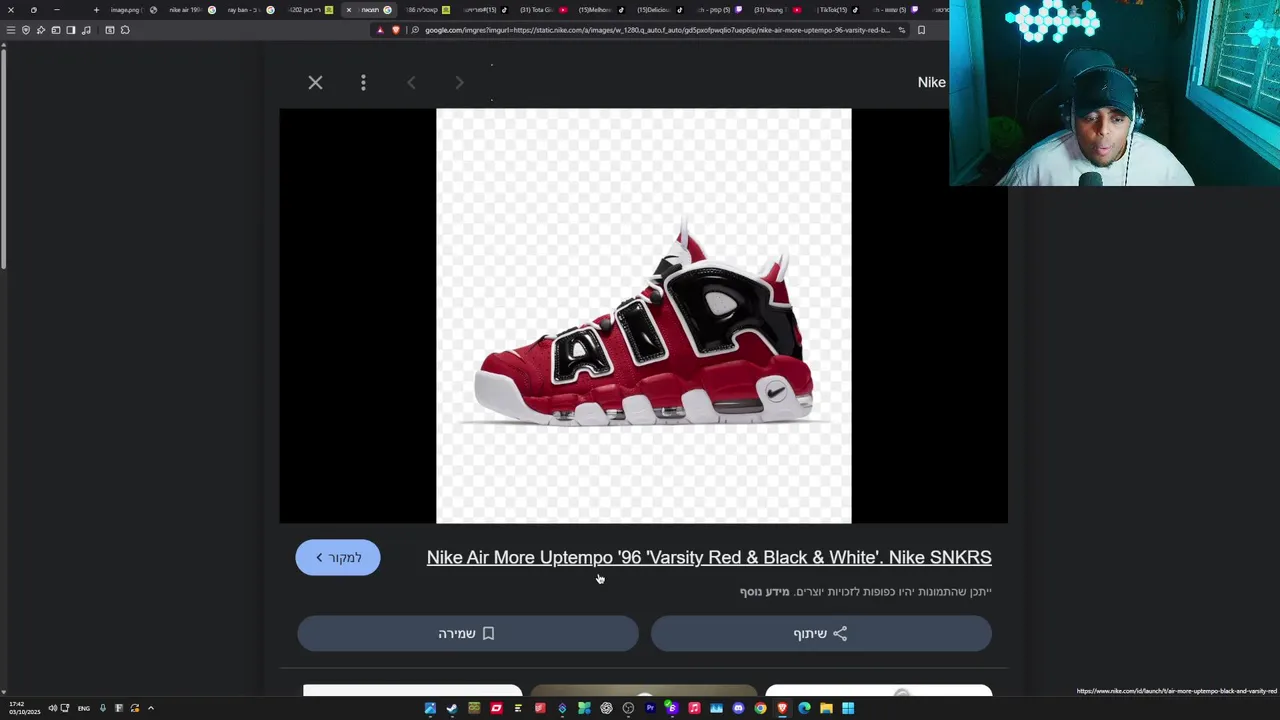Click the 'מידע נוסף' more info link
This screenshot has height=720, width=1280.
[x=765, y=592]
